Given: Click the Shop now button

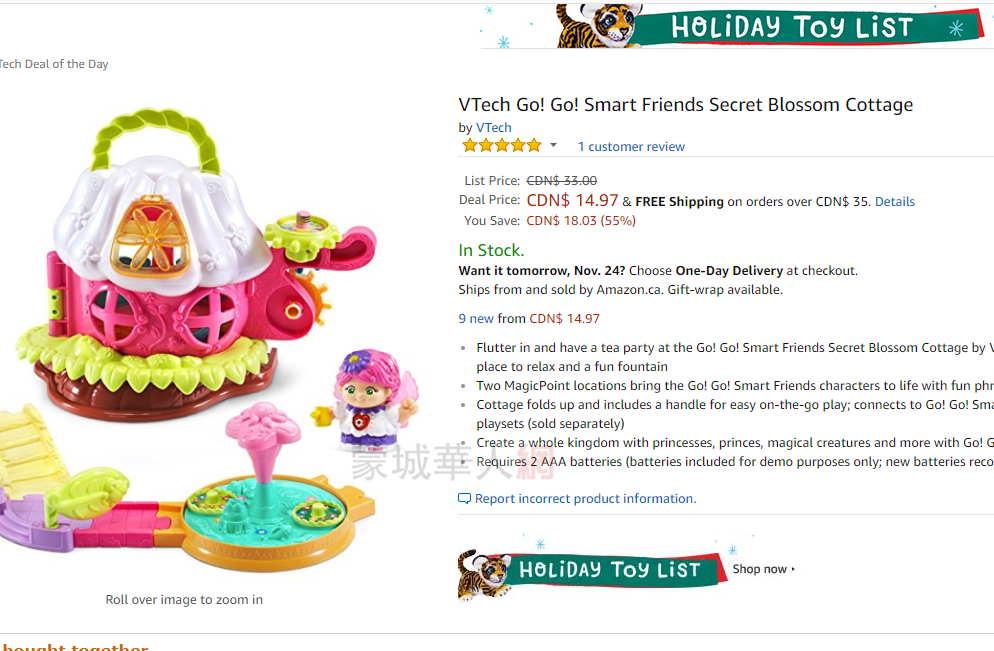Looking at the screenshot, I should (x=763, y=569).
